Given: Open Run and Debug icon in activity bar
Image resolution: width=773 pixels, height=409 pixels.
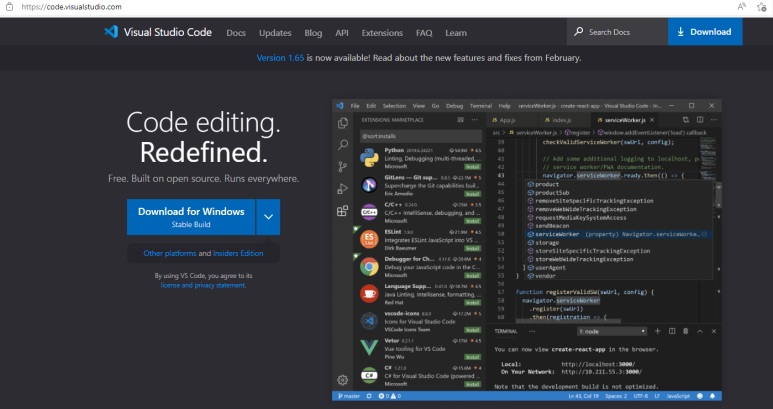Looking at the screenshot, I should [x=343, y=189].
